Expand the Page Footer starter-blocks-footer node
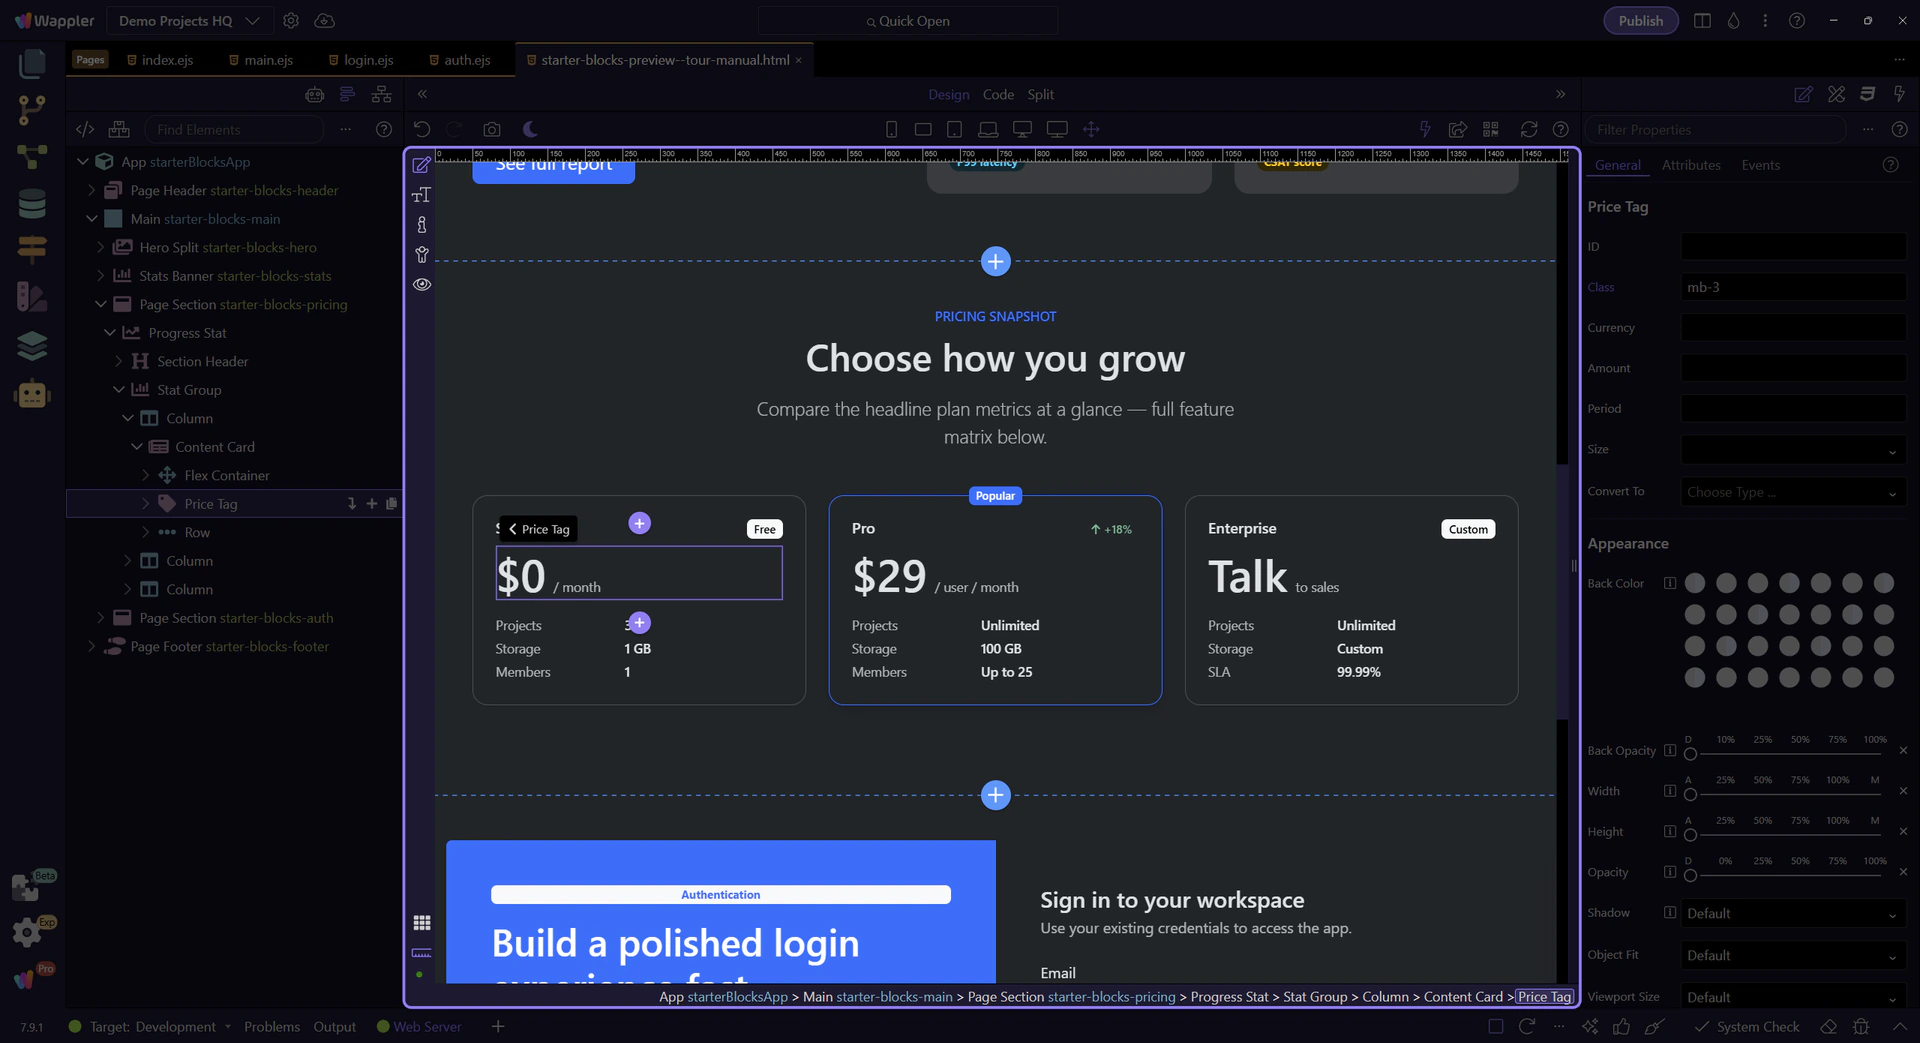The image size is (1920, 1043). (x=92, y=647)
